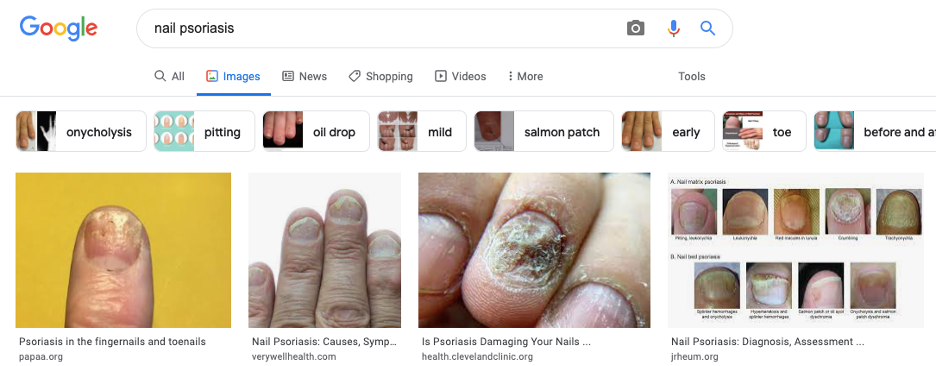
Task: Open the jrheum.org Nail Psoriasis Diagnosis link
Action: coord(767,342)
